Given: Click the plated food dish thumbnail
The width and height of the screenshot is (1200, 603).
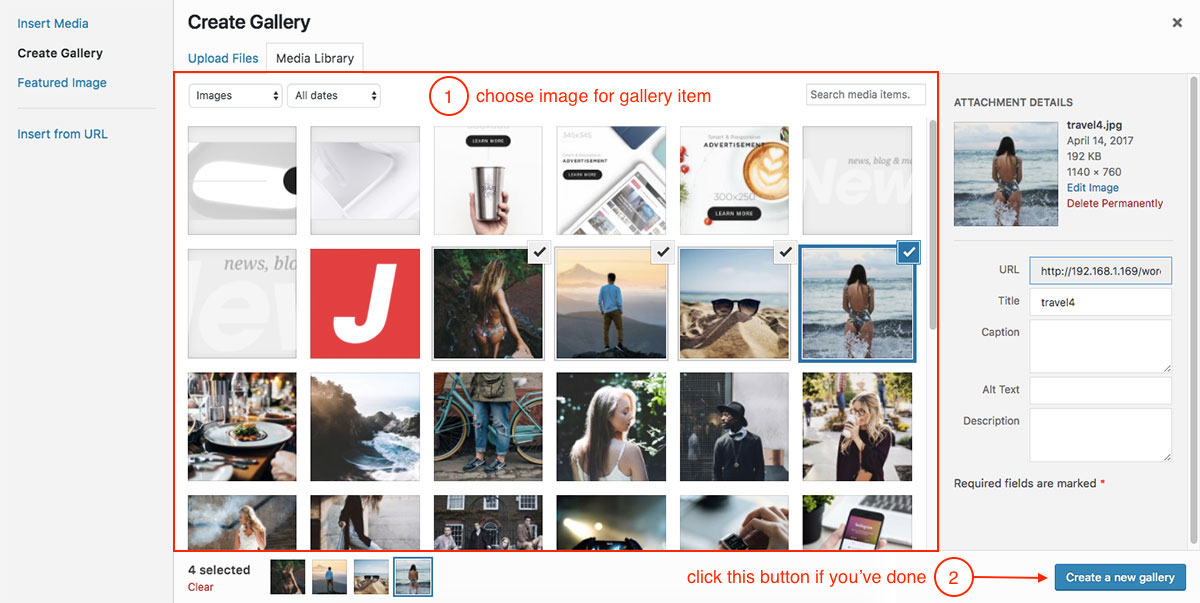Looking at the screenshot, I should pos(242,427).
